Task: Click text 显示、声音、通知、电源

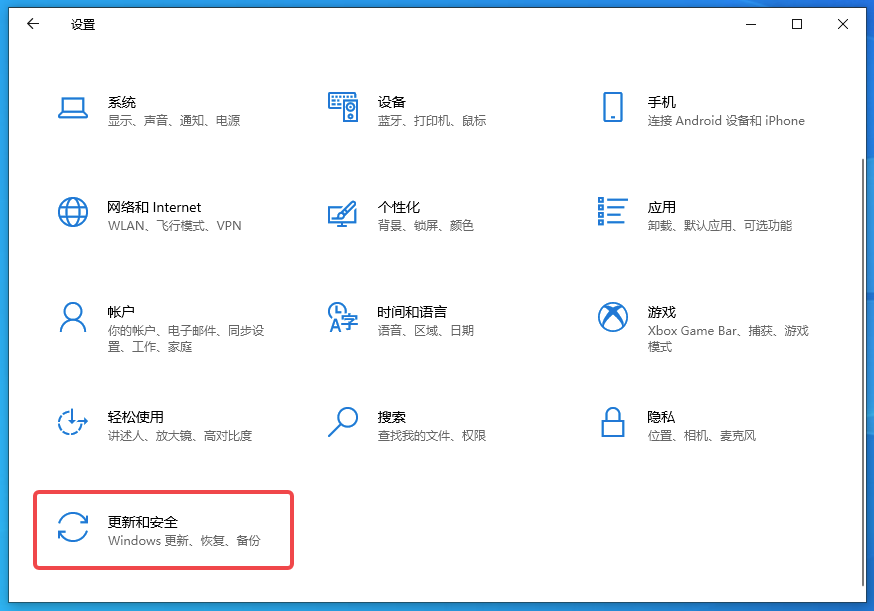Action: (174, 121)
